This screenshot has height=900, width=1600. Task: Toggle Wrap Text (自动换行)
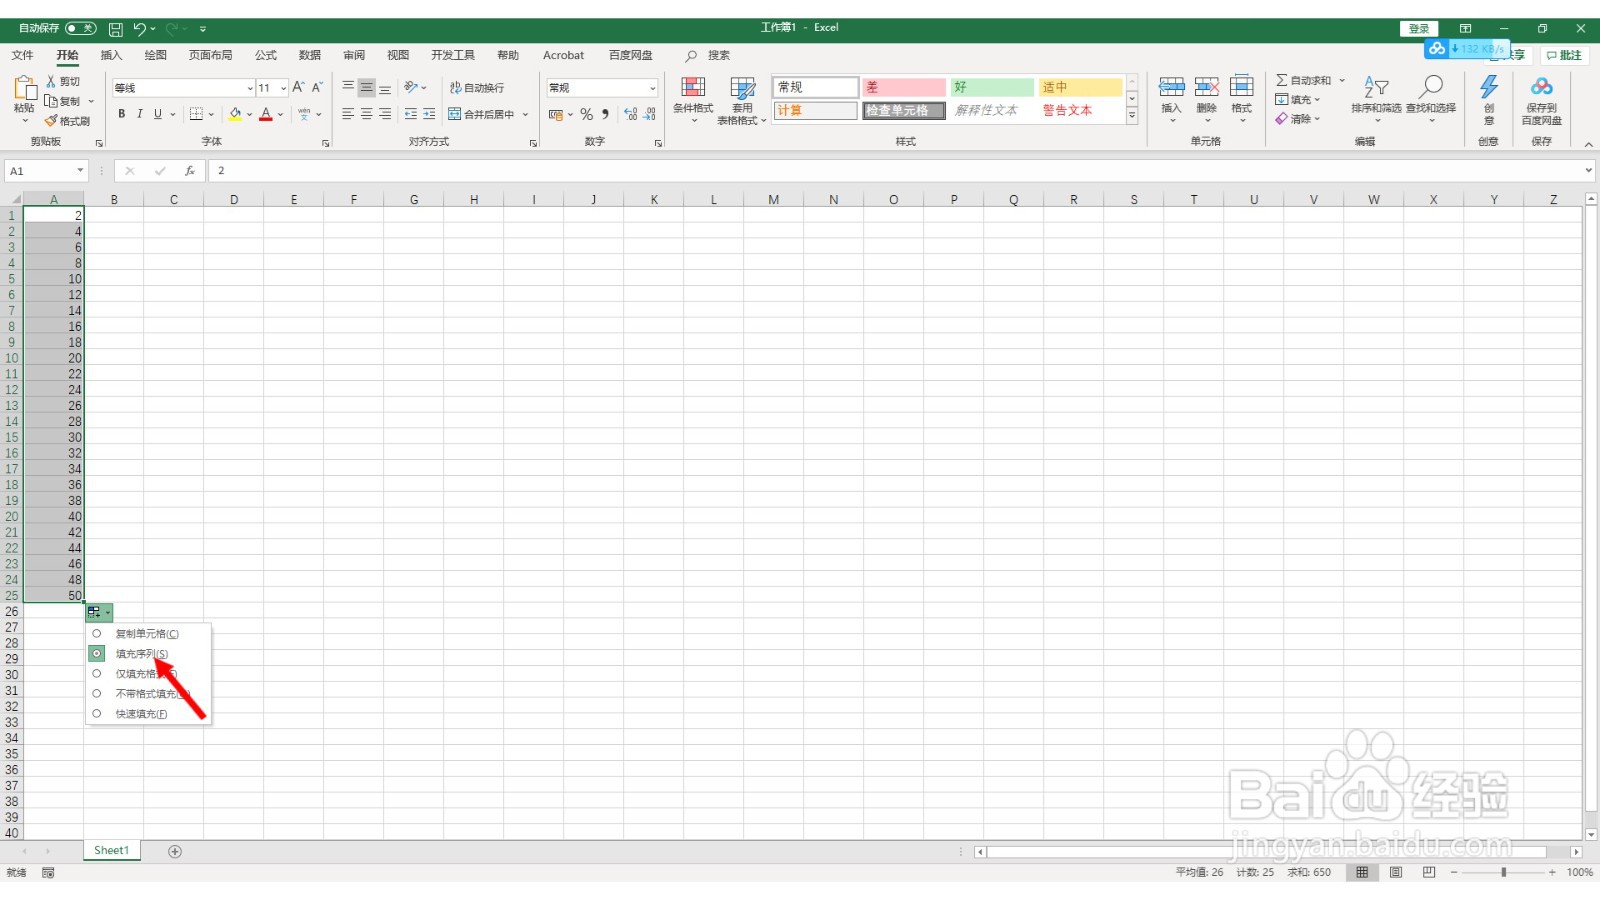[x=477, y=88]
